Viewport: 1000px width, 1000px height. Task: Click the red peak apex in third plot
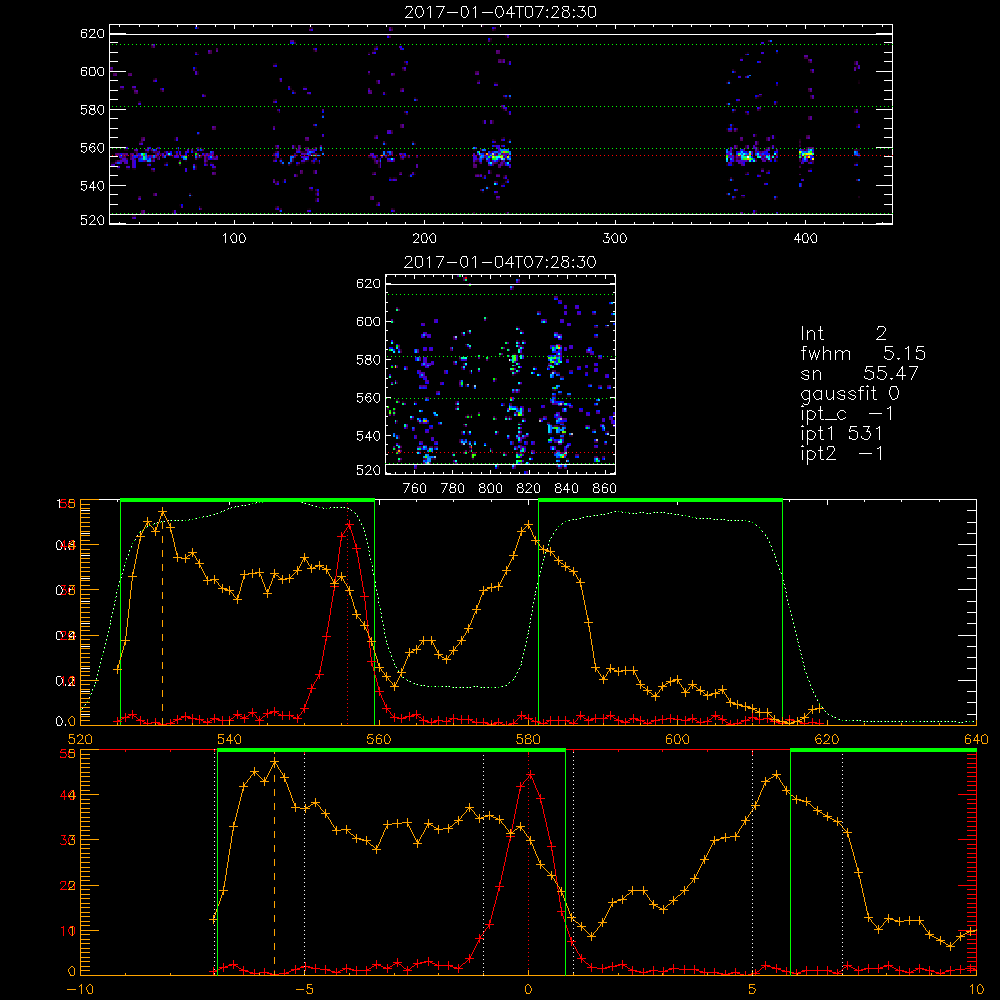coord(348,524)
